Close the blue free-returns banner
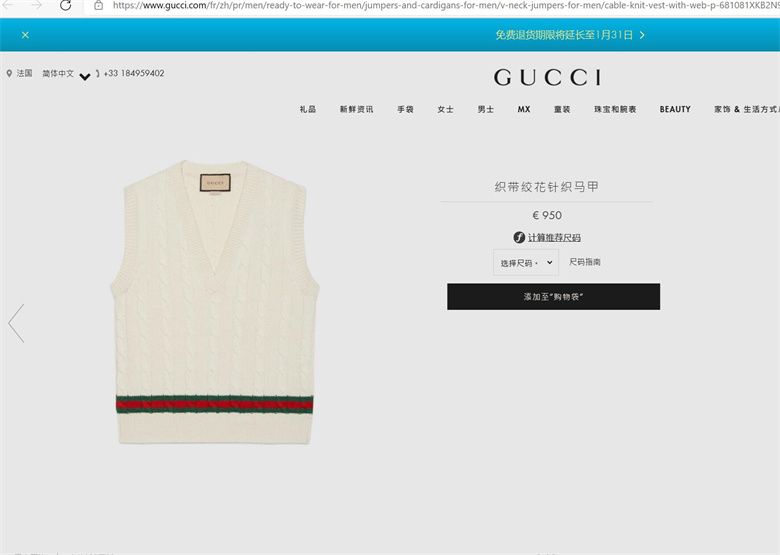Viewport: 780px width, 555px height. point(25,35)
